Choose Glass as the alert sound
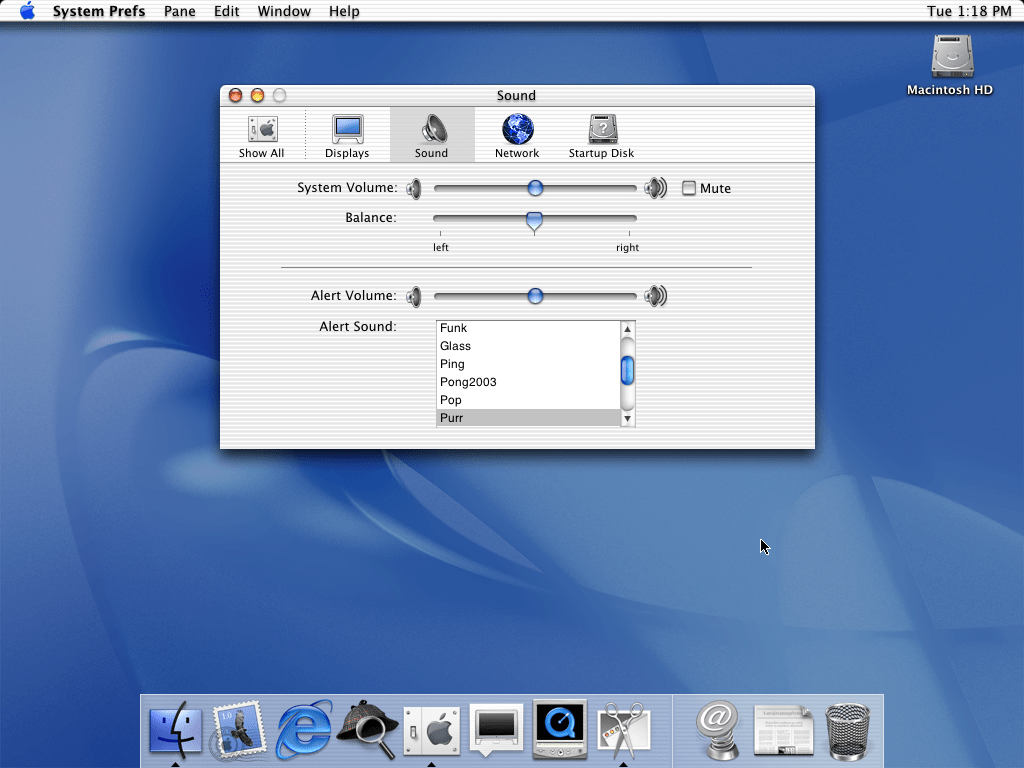The image size is (1024, 768). (x=455, y=346)
